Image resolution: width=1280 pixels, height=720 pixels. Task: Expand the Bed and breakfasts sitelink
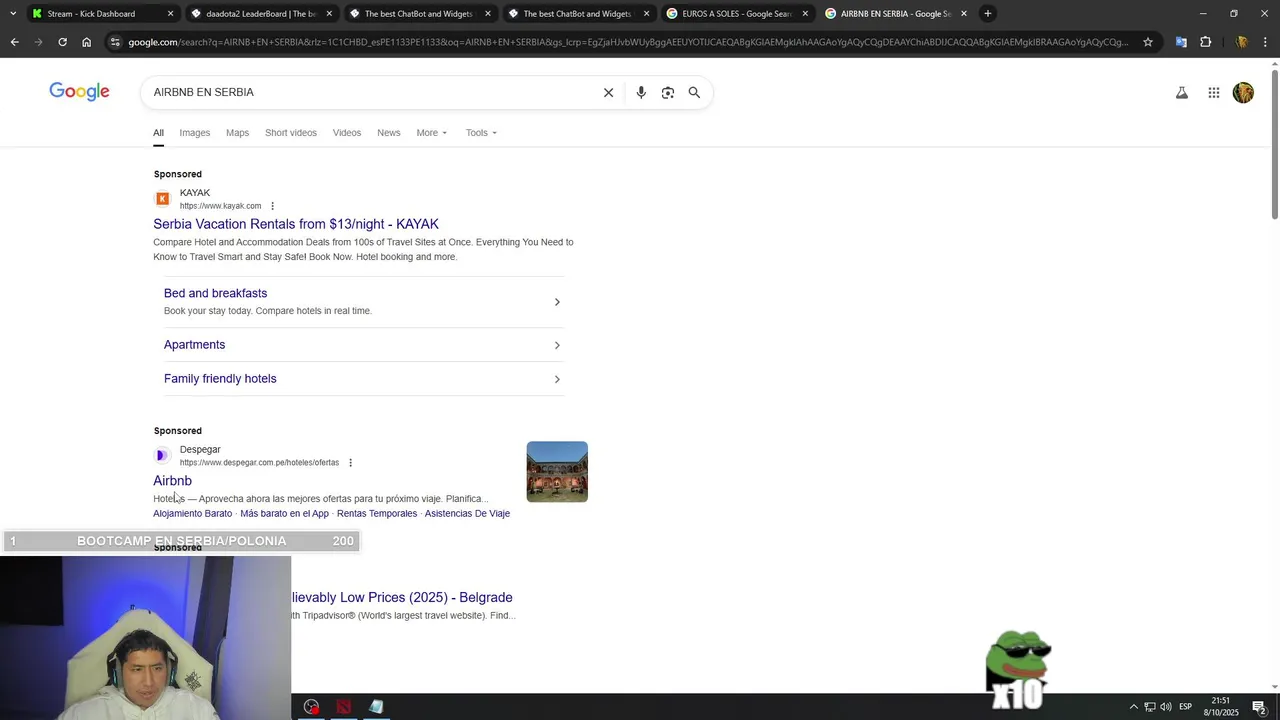pos(364,301)
